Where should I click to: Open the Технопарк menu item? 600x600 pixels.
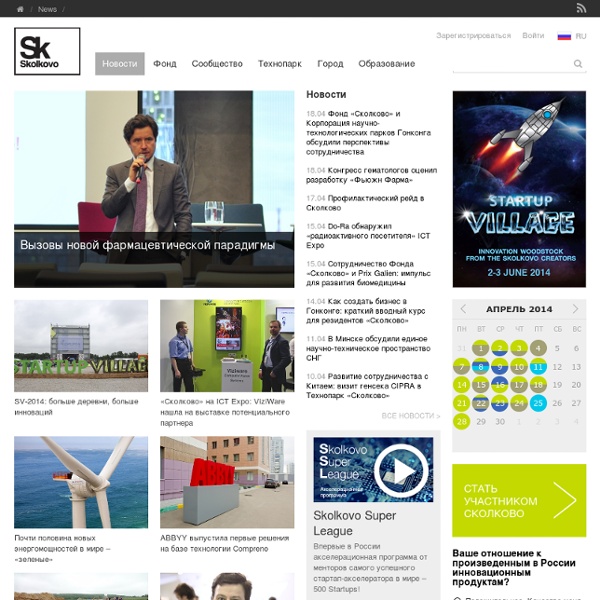tap(280, 64)
